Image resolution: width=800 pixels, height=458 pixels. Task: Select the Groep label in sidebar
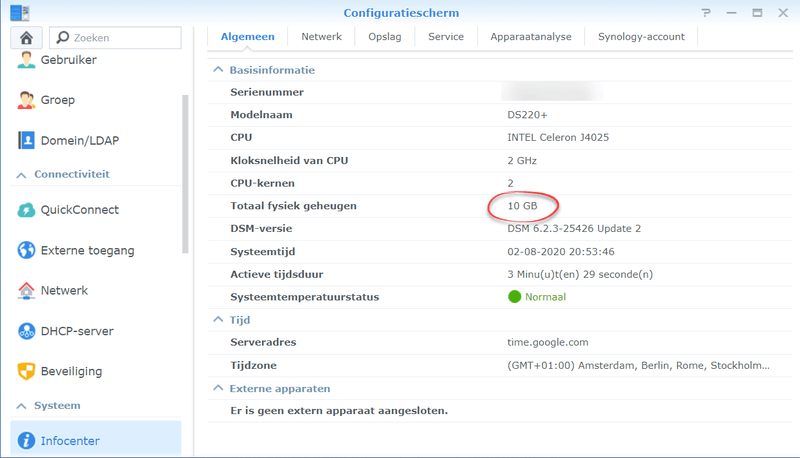pos(58,100)
